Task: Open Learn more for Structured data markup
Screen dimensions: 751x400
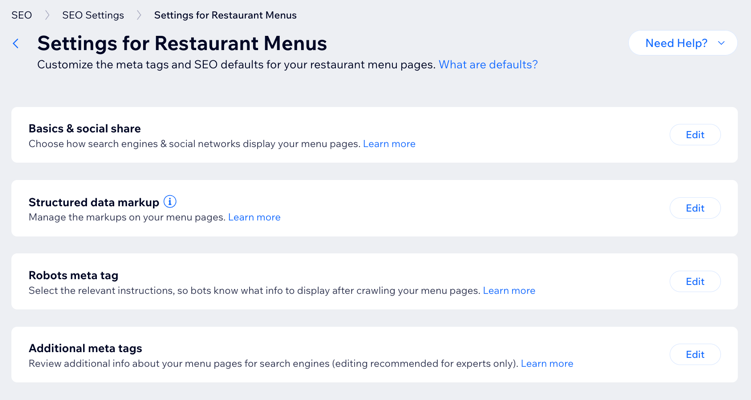Action: coord(254,217)
